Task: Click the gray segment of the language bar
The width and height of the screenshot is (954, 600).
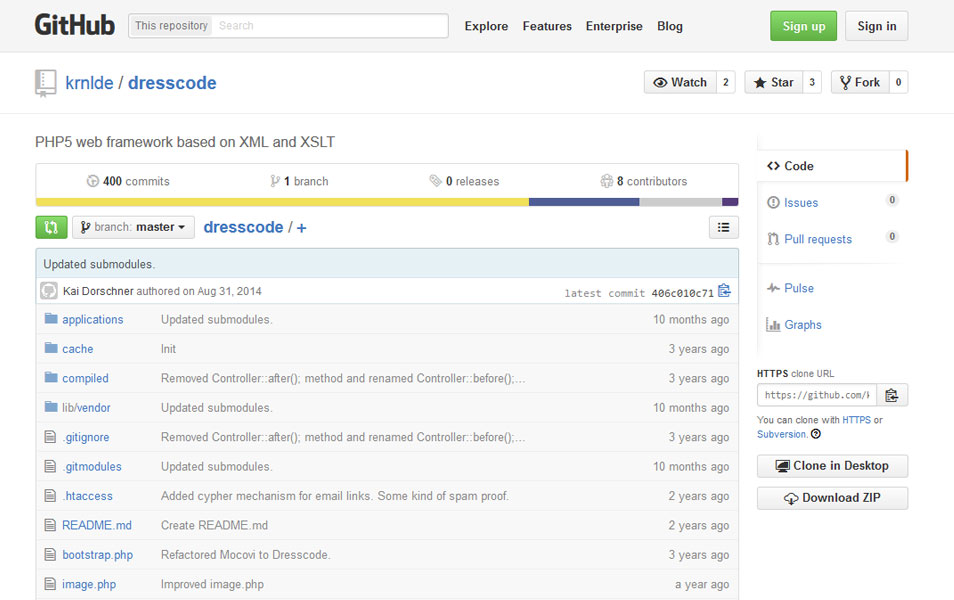Action: coord(681,202)
